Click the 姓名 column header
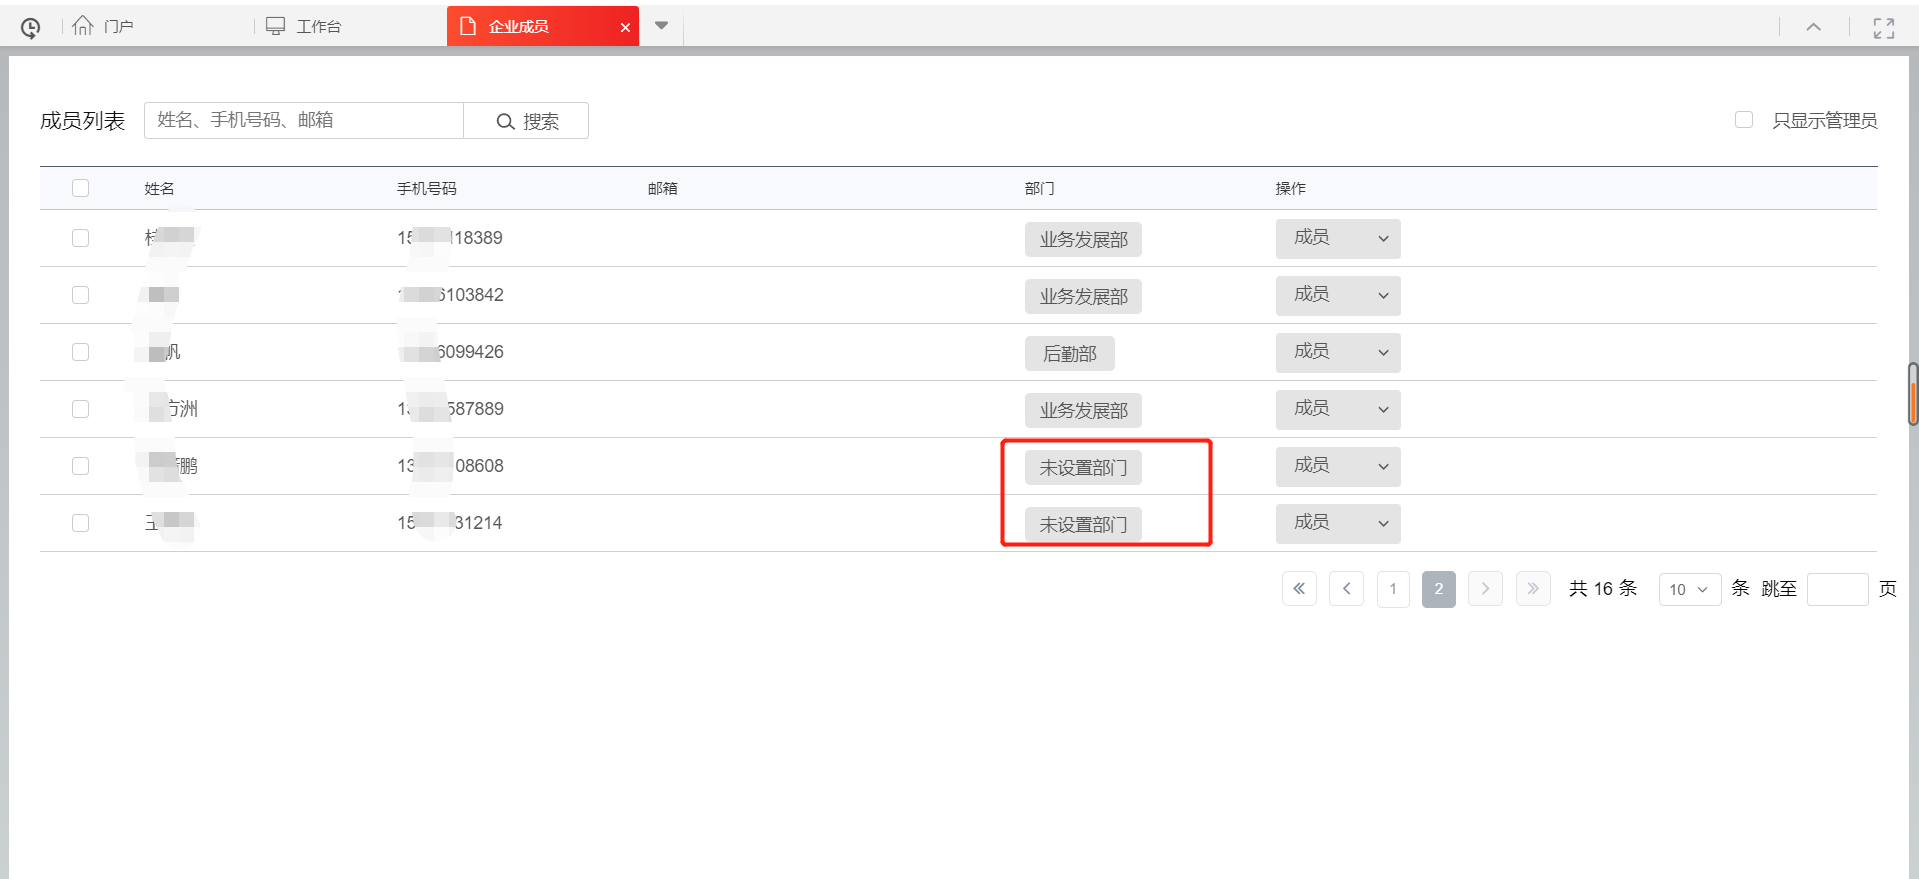Screen dimensions: 1919x879 159,188
